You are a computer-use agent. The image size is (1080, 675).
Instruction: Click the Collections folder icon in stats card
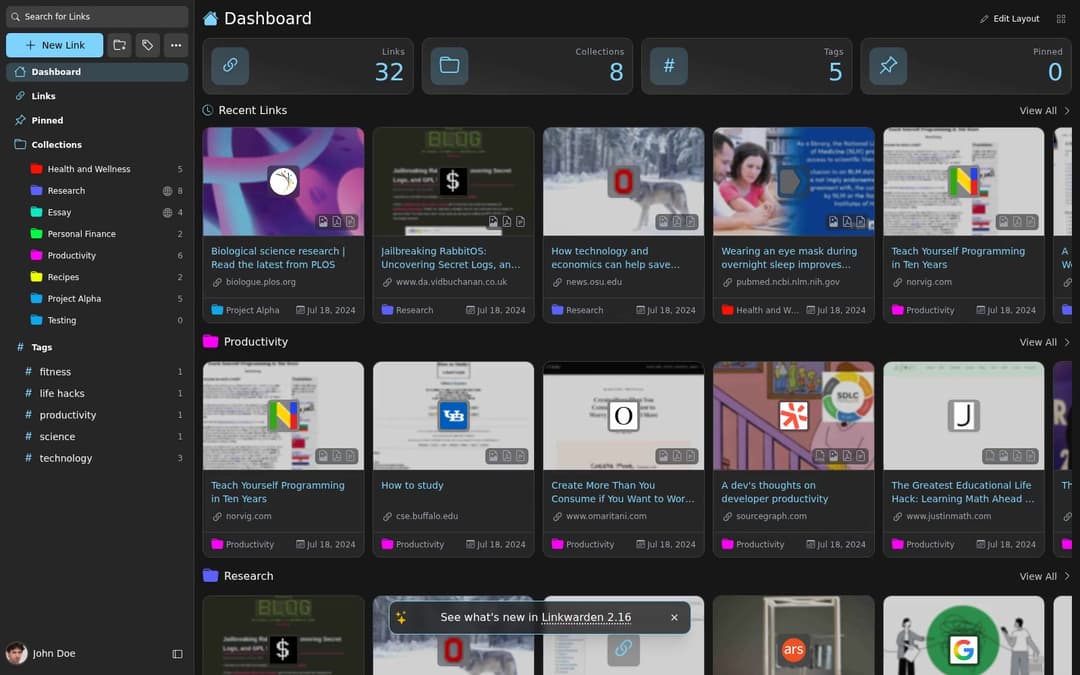[449, 65]
